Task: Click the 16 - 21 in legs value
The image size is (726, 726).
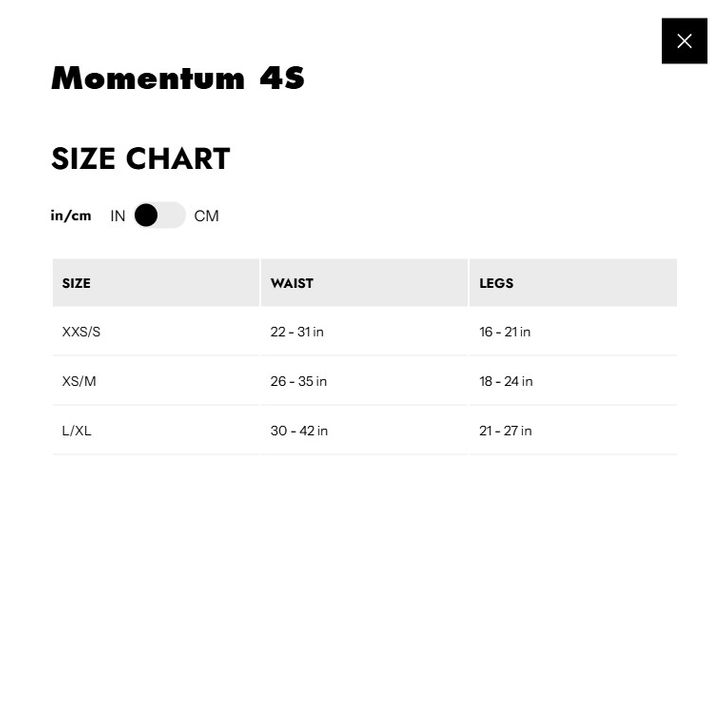Action: (x=505, y=332)
